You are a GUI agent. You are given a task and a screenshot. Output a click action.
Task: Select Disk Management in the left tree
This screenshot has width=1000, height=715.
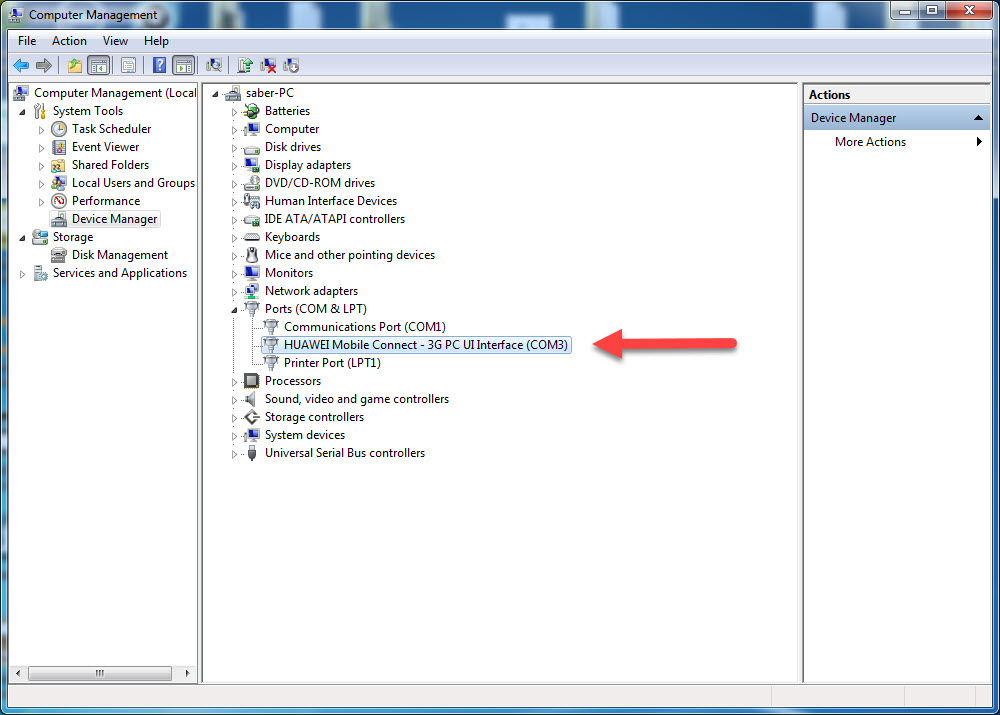coord(119,255)
